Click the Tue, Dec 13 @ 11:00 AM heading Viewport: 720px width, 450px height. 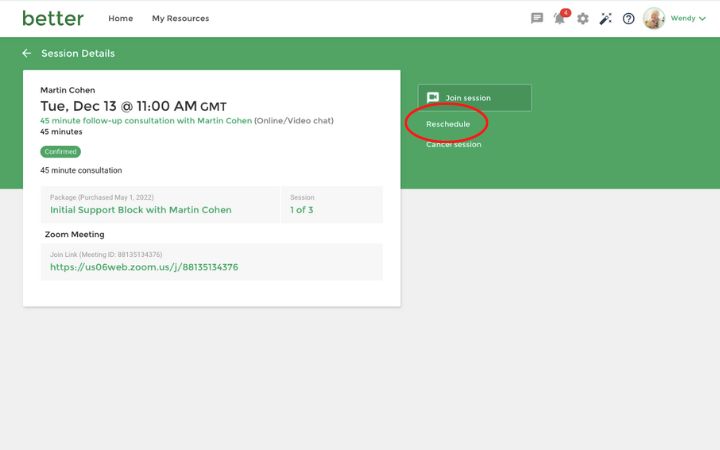[x=133, y=106]
